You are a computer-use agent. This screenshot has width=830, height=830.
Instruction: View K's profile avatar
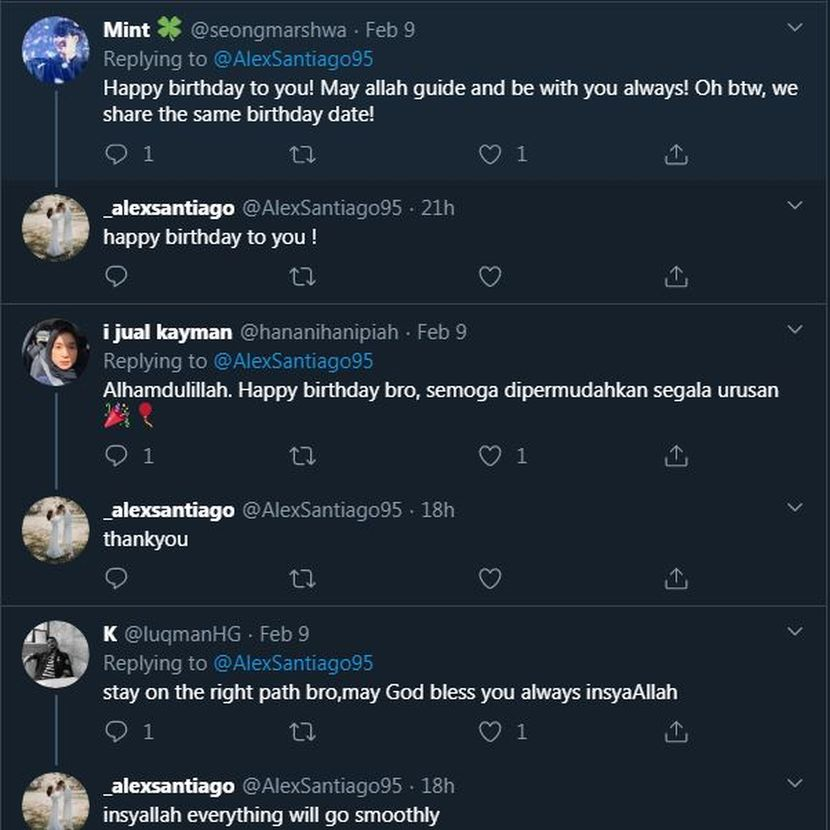point(55,654)
